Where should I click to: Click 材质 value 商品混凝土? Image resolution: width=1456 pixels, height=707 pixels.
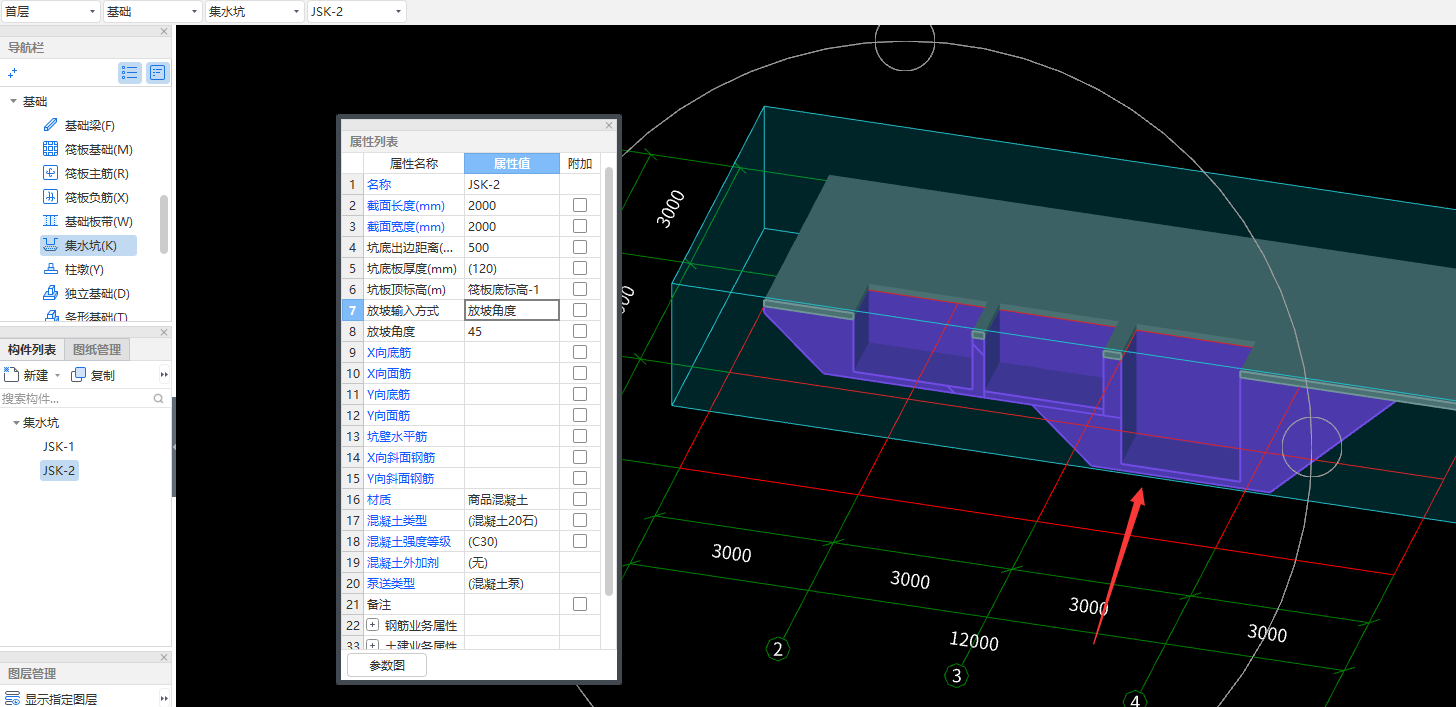[512, 499]
